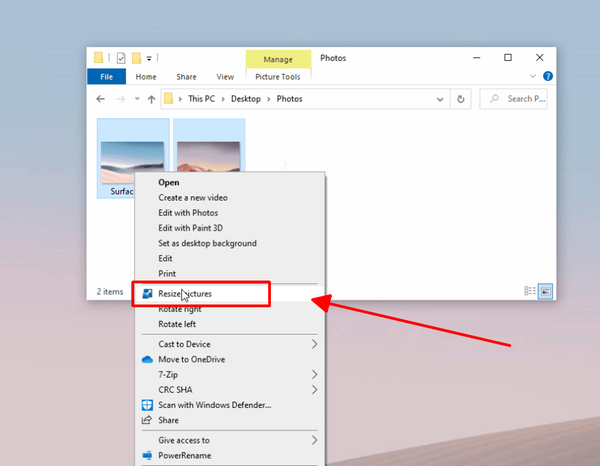The height and width of the screenshot is (466, 600).
Task: Open the File tab
Action: tap(106, 77)
